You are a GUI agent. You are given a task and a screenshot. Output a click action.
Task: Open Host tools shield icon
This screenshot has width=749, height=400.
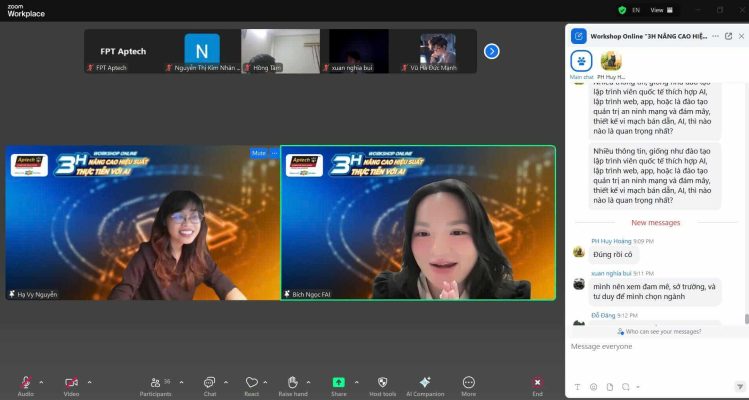381,382
